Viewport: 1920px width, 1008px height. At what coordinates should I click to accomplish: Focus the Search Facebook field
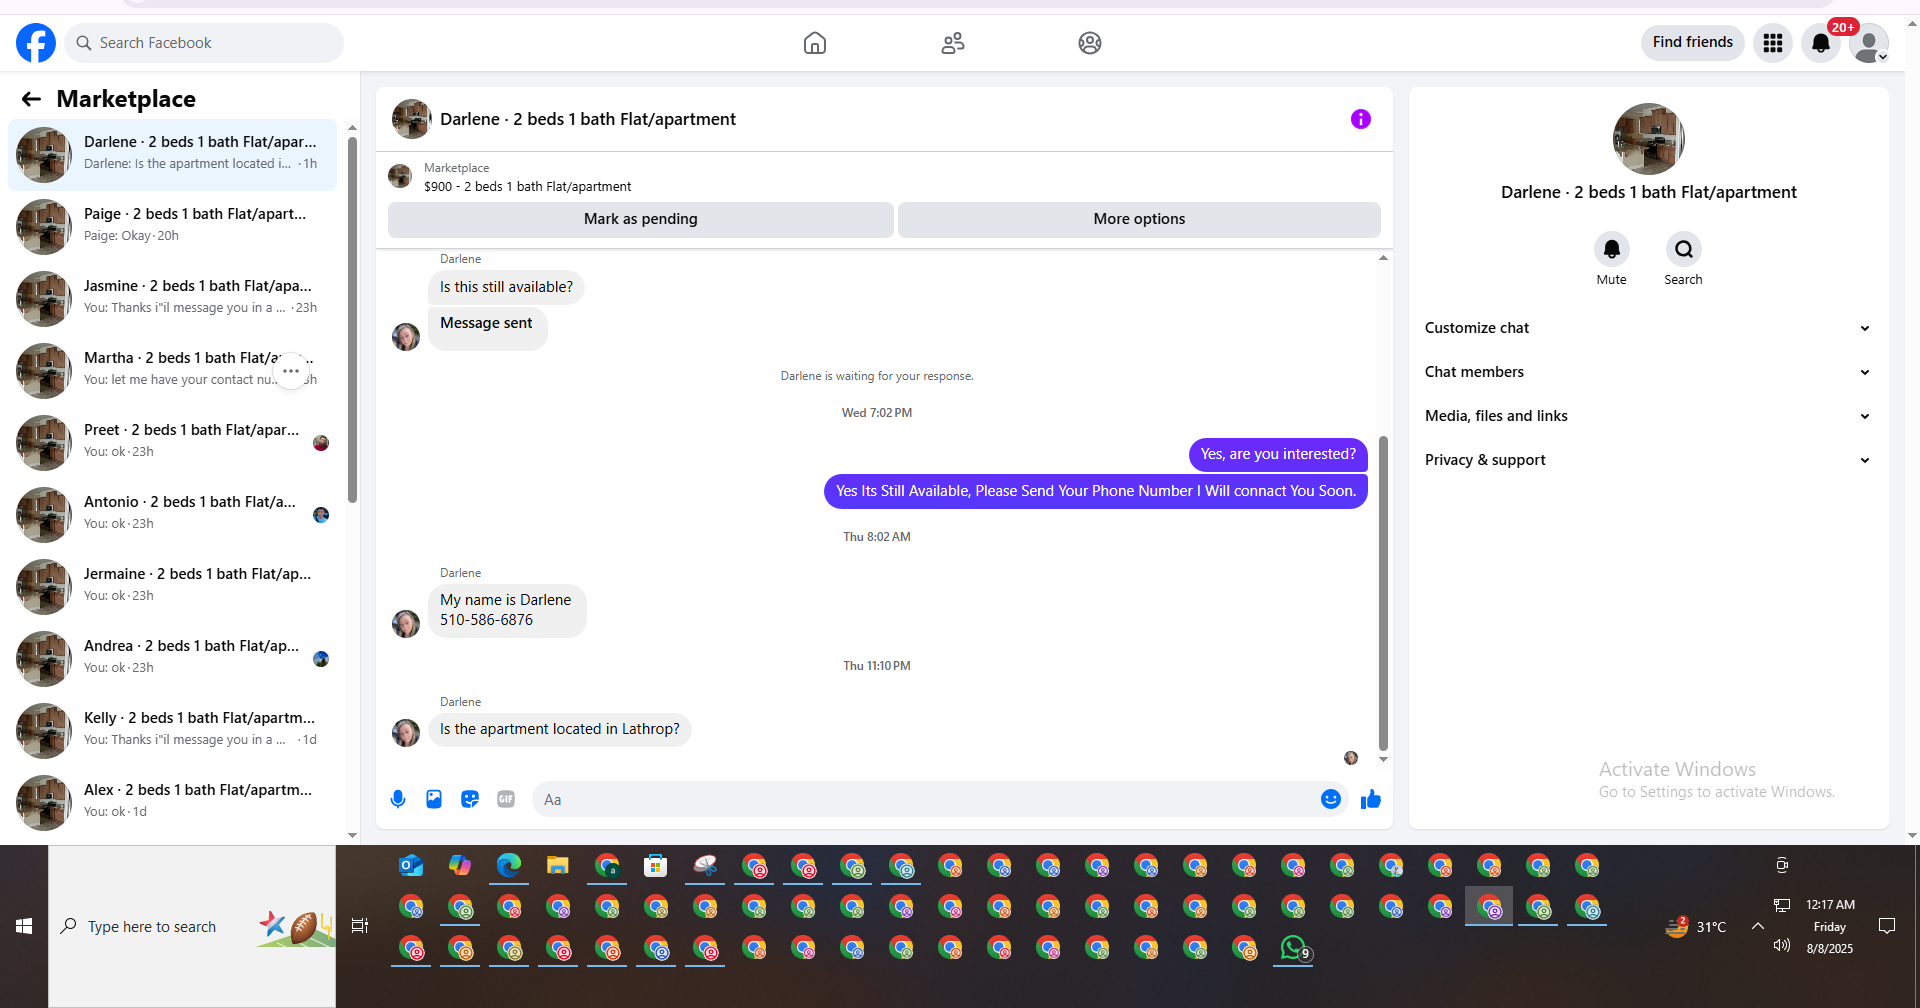(x=204, y=43)
